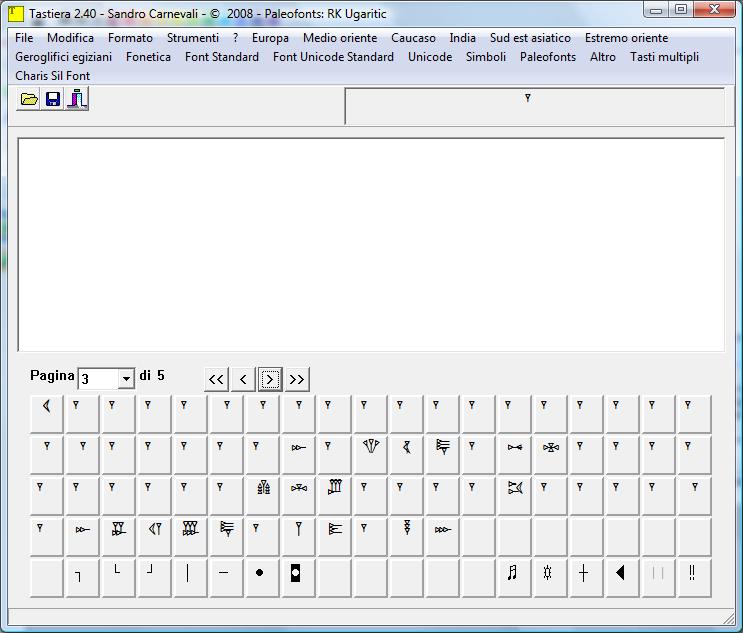Insert the four-wedge cross glyph
The height and width of the screenshot is (633, 743).
551,455
